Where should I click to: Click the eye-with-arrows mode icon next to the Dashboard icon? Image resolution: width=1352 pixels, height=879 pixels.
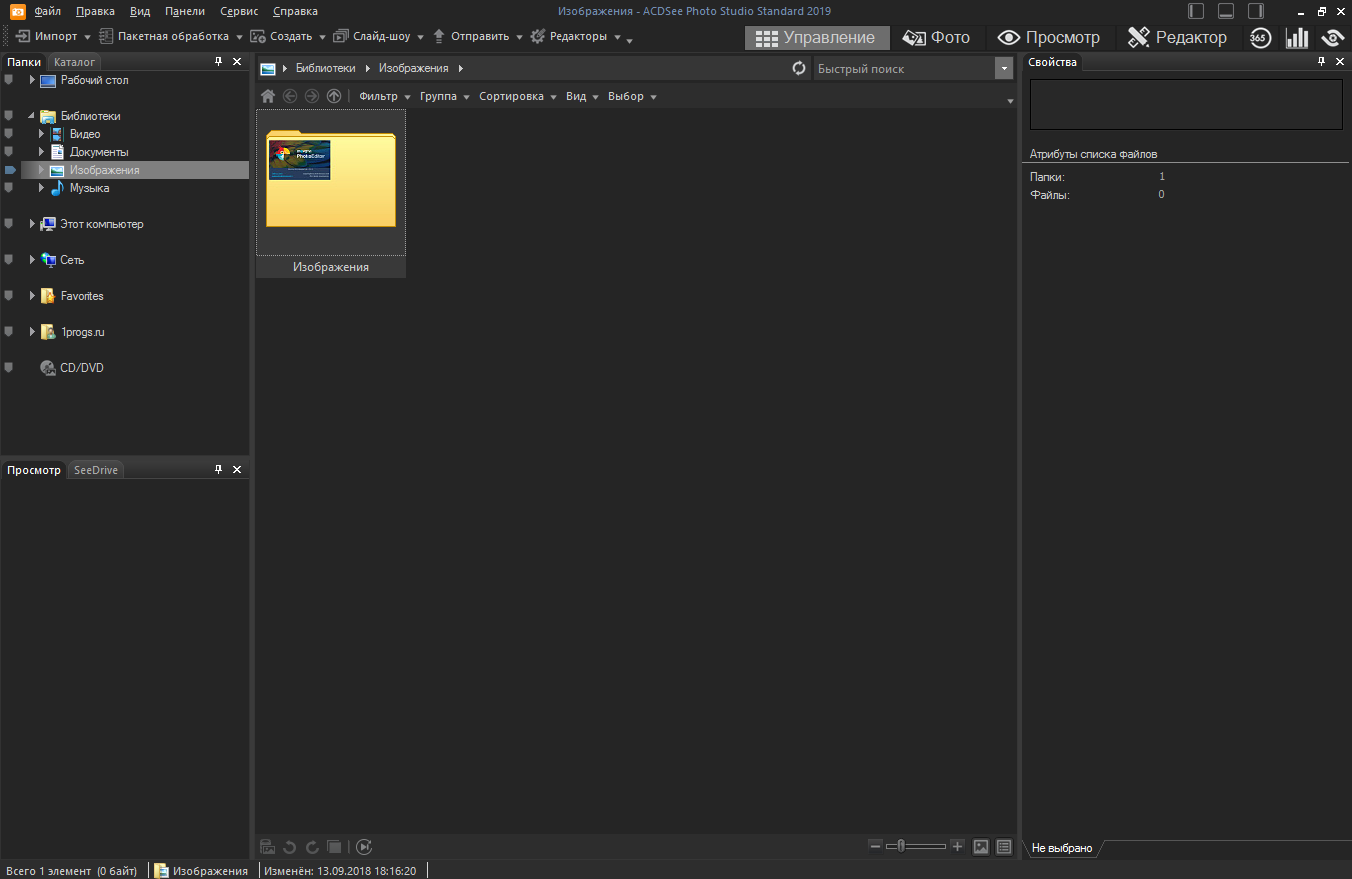coord(1332,38)
